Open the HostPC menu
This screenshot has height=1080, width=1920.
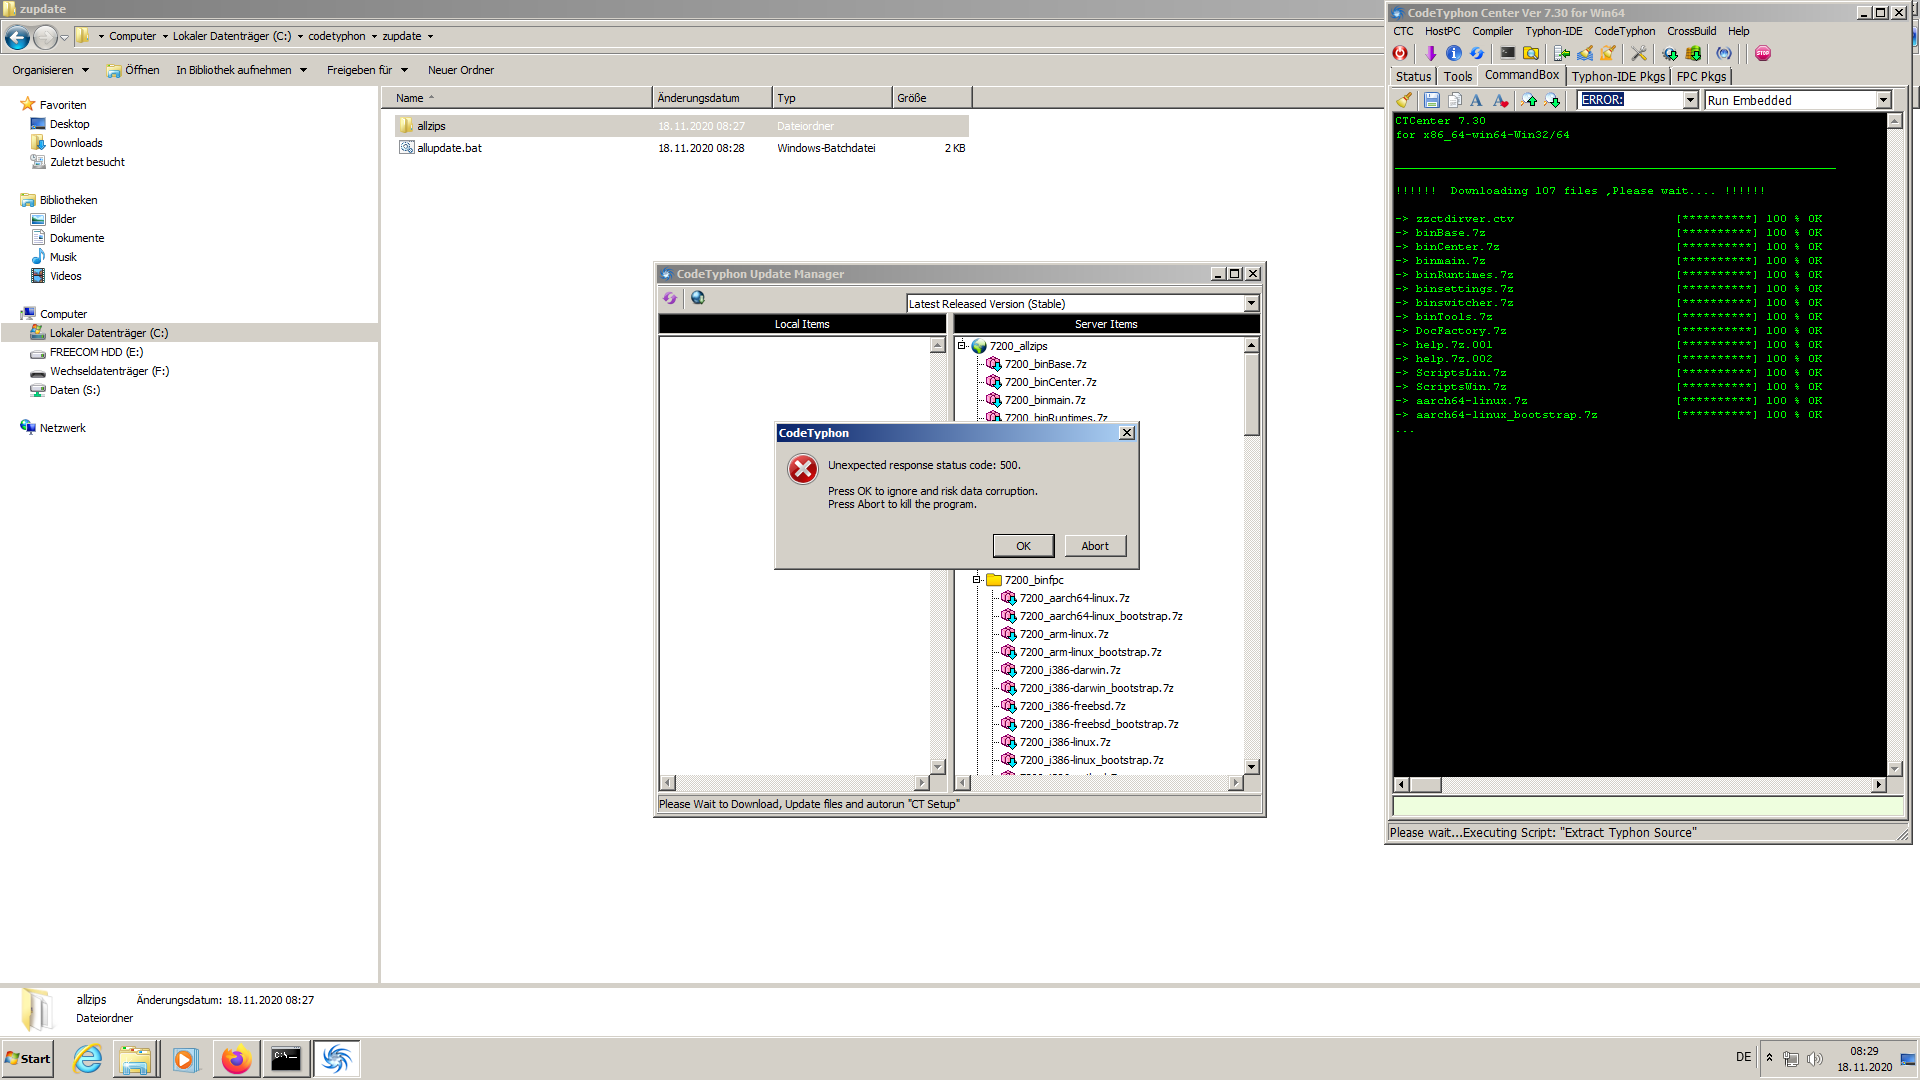pyautogui.click(x=1442, y=31)
